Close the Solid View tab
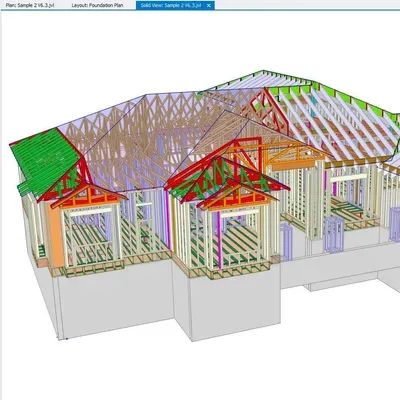 click(209, 6)
